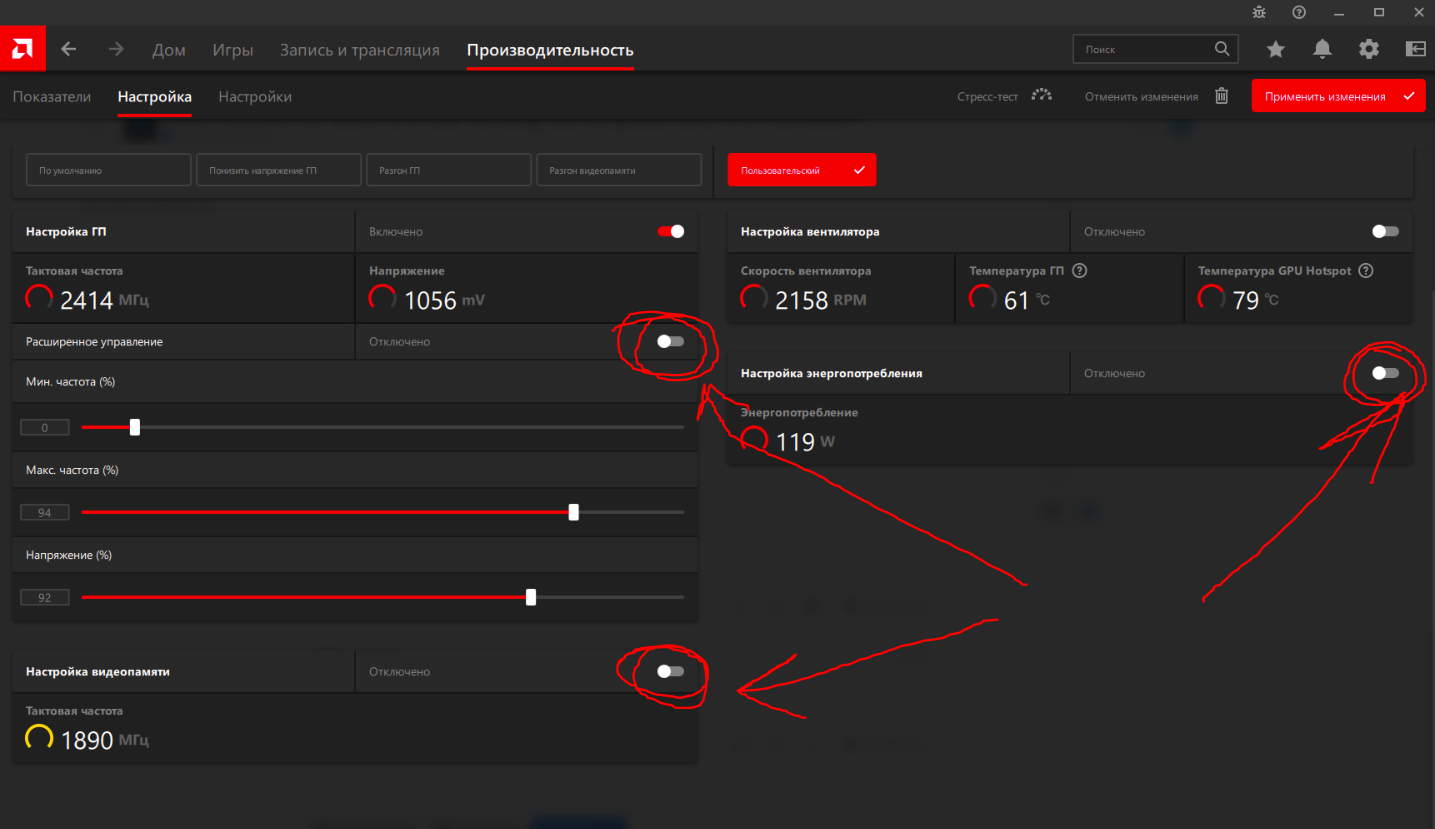Screen dimensions: 1435x829
Task: Open help for Температура GPU Hotspot
Action: coord(1366,271)
